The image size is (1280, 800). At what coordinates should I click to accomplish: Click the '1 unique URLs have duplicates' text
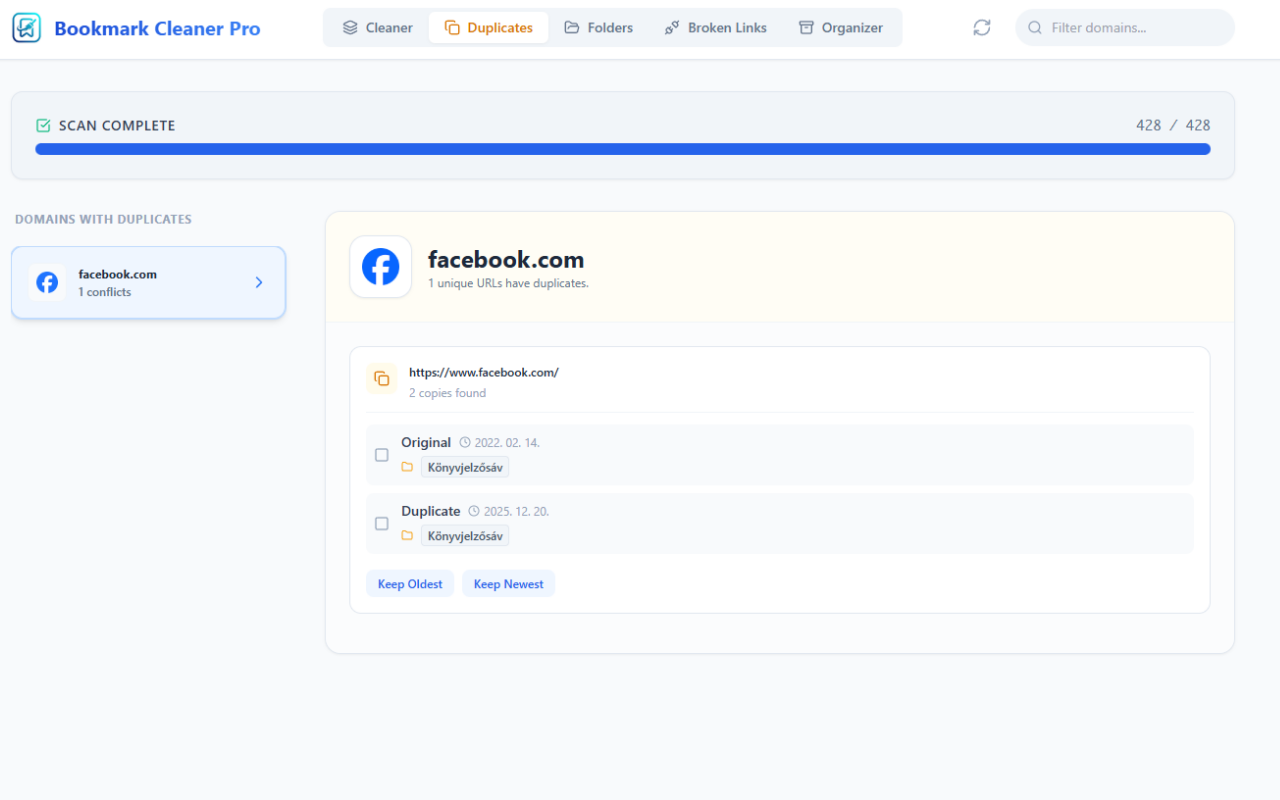(x=508, y=284)
